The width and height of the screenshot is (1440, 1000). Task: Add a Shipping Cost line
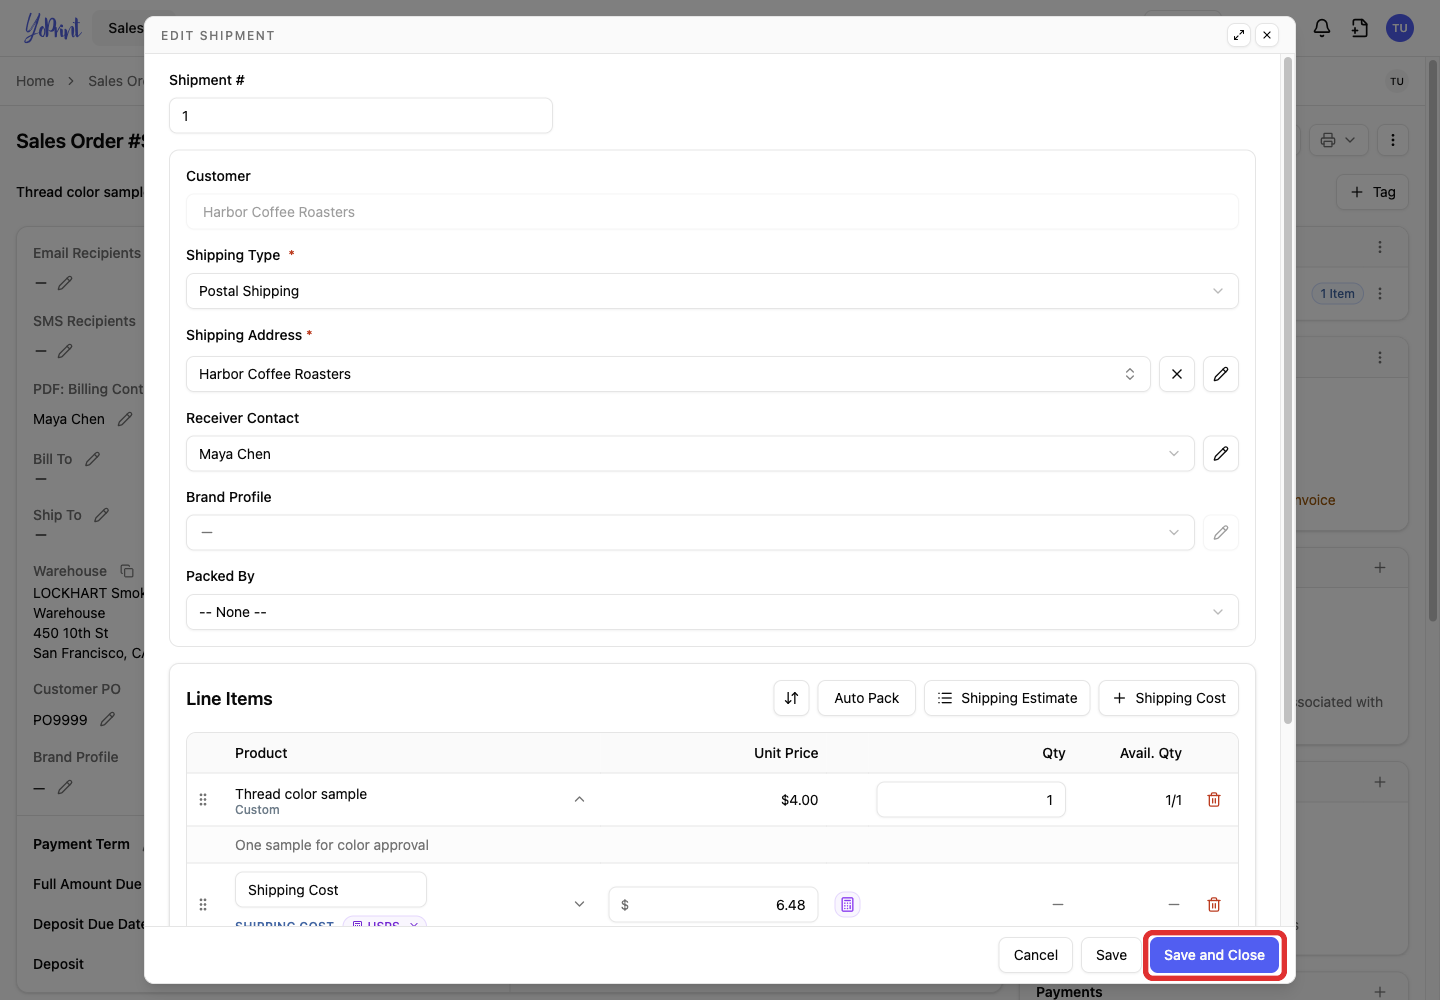pyautogui.click(x=1169, y=698)
